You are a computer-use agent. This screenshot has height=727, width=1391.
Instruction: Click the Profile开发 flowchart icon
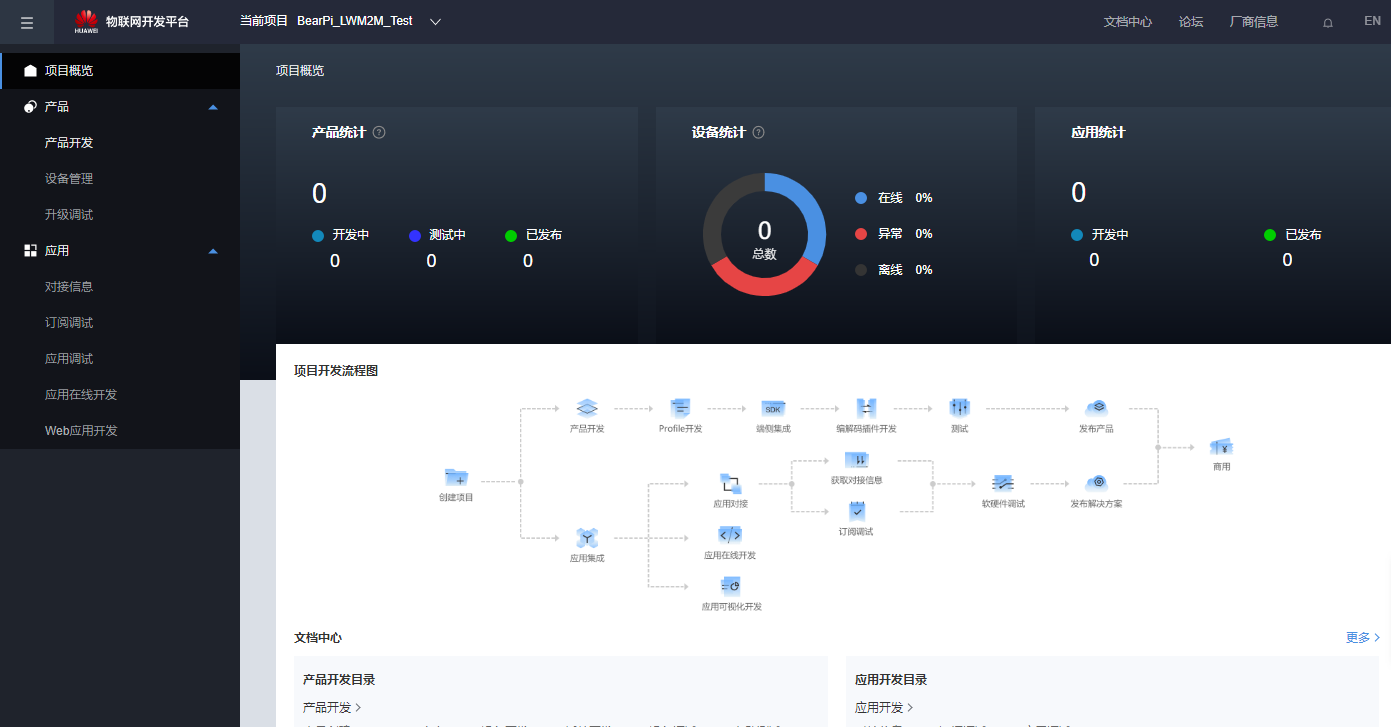click(x=680, y=408)
